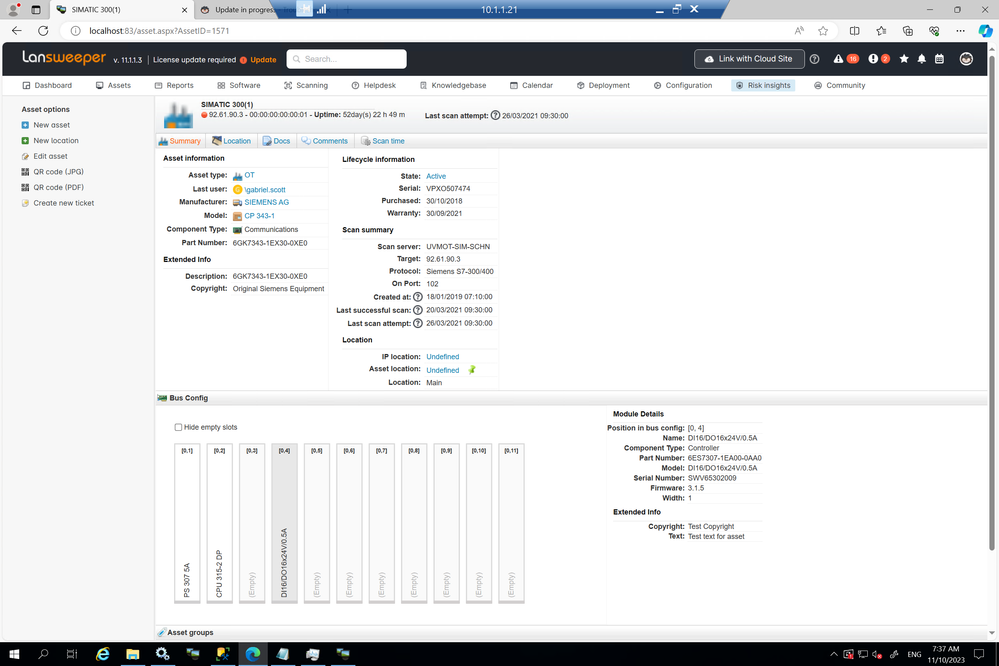This screenshot has height=666, width=999.
Task: Toggle Hide empty slots checkbox
Action: click(178, 427)
